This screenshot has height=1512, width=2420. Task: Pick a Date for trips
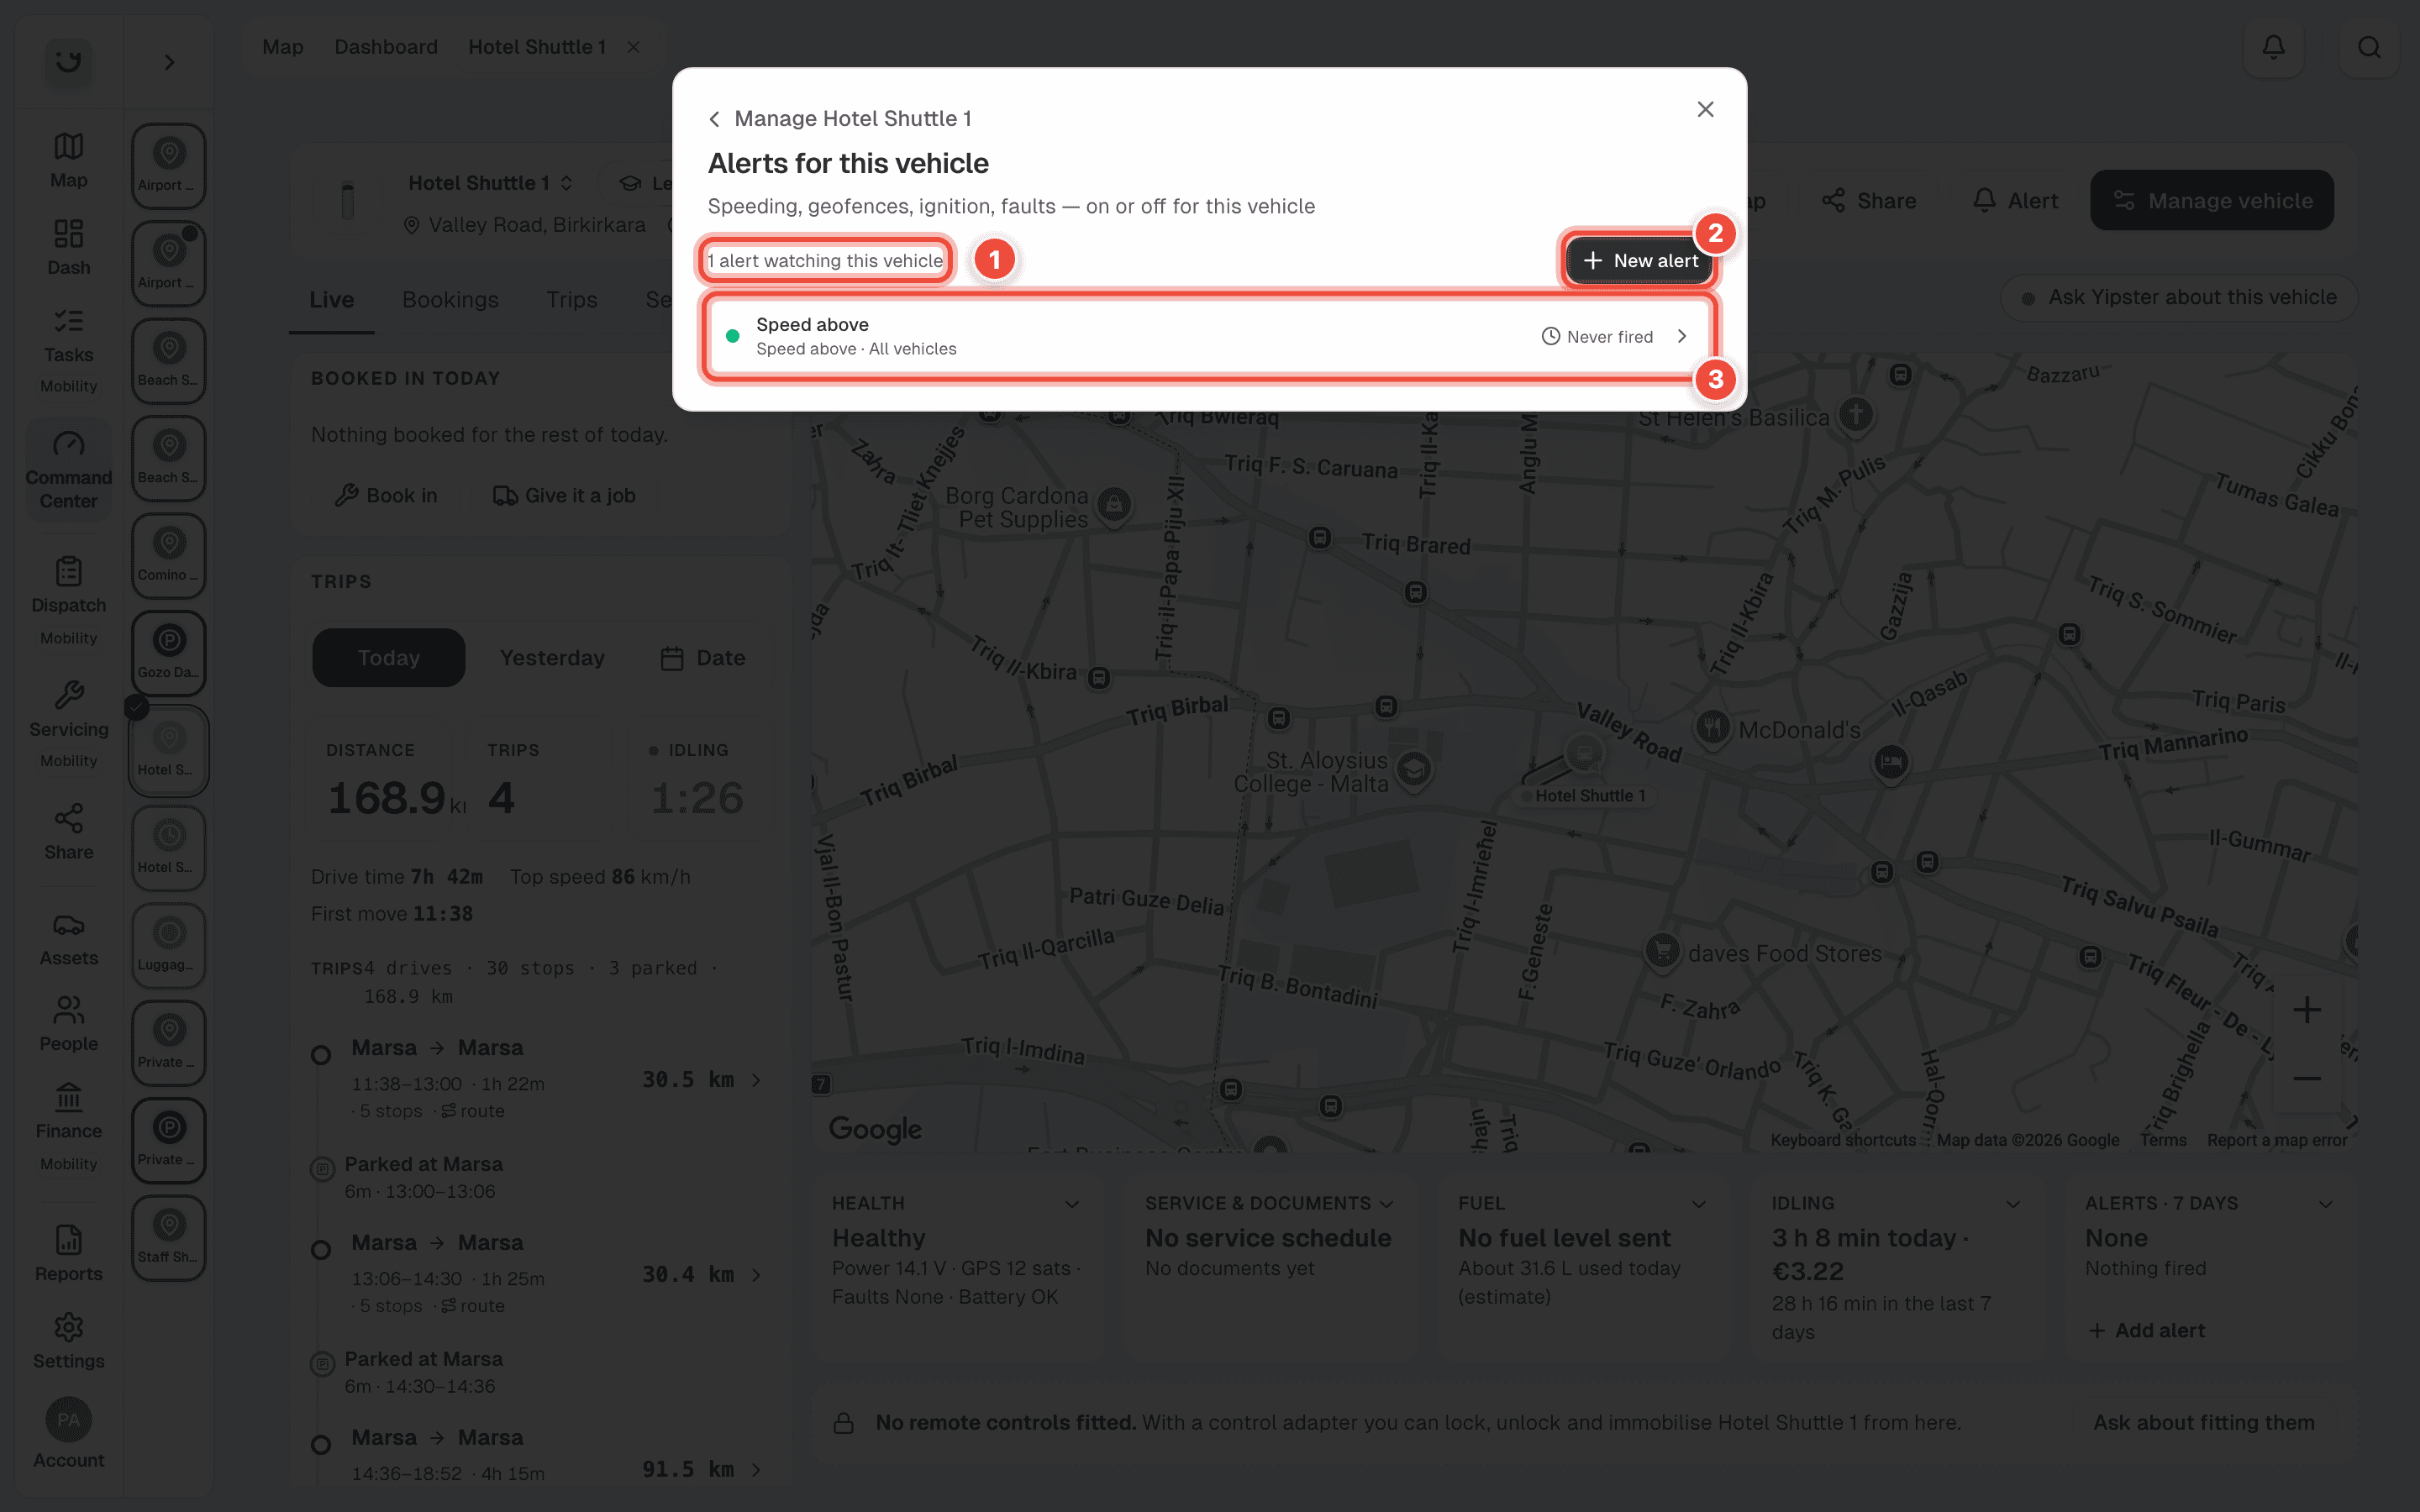click(703, 658)
